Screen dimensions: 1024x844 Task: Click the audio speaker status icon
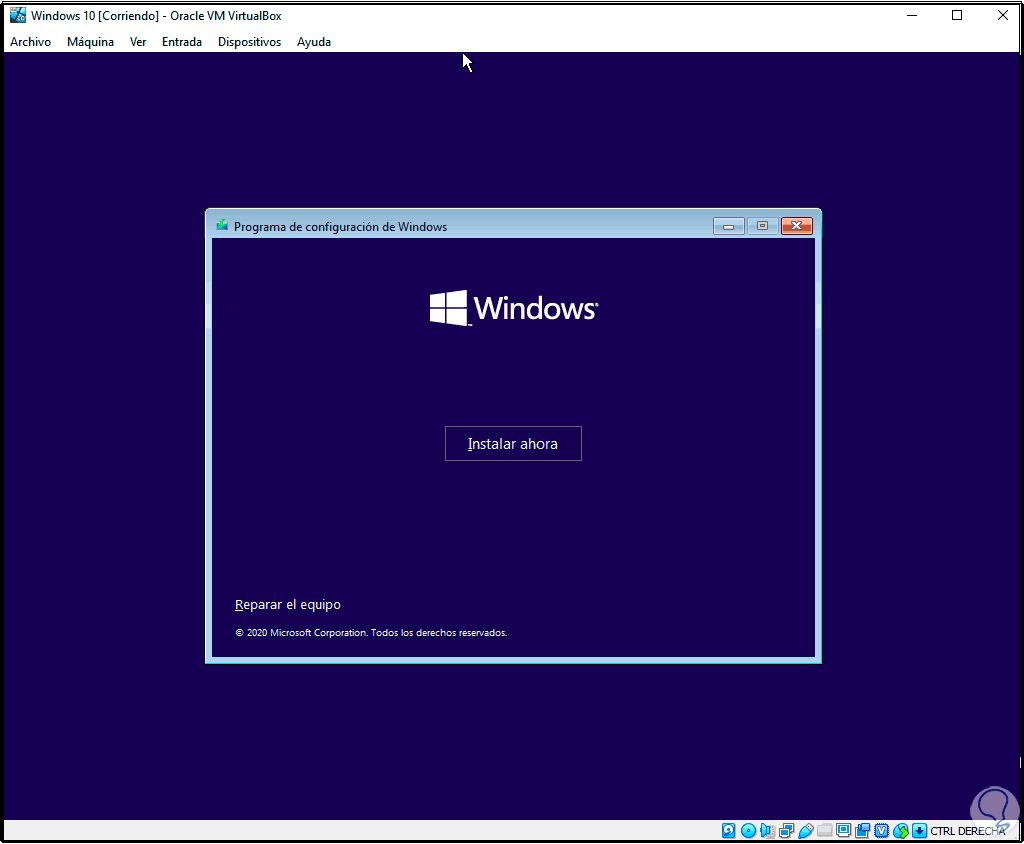[767, 830]
